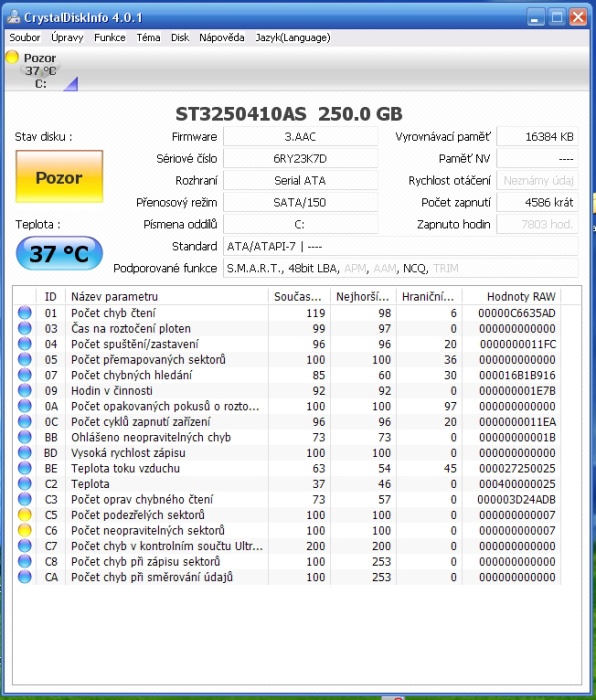Select the row text Počet přemapovaných sektorů
The image size is (596, 700).
148,359
